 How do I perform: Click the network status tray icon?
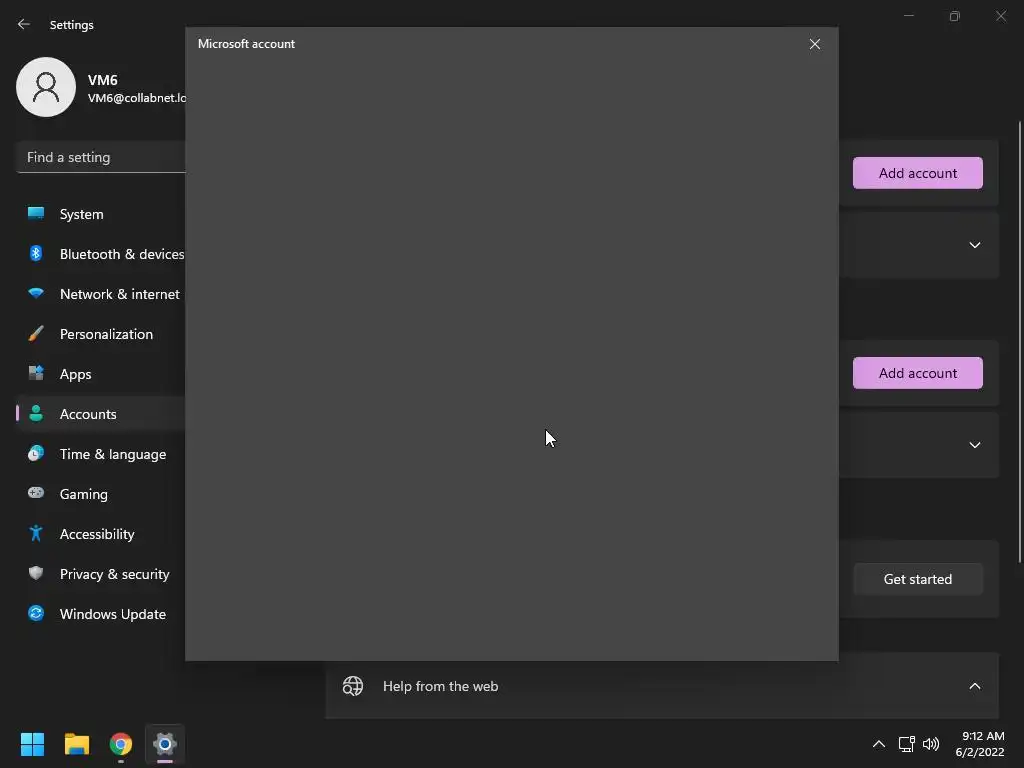click(906, 744)
